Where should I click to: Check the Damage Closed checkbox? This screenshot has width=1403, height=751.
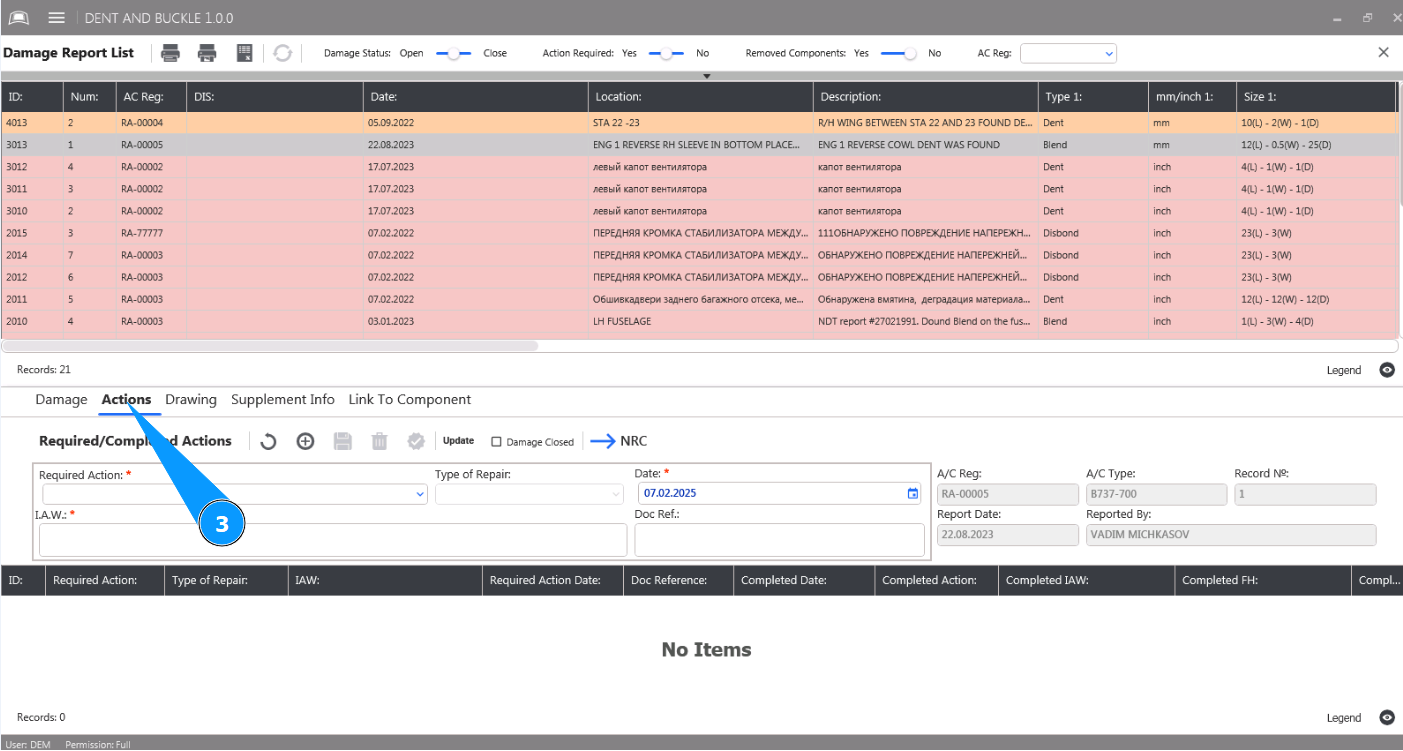tap(497, 442)
